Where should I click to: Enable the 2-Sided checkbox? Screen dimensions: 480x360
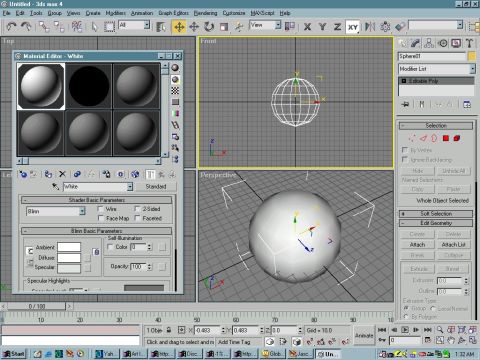click(x=137, y=209)
